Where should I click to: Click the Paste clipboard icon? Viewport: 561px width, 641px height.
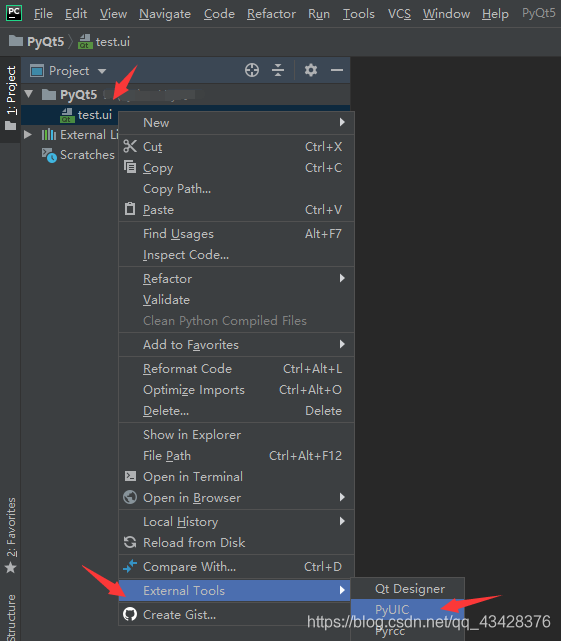pos(130,209)
